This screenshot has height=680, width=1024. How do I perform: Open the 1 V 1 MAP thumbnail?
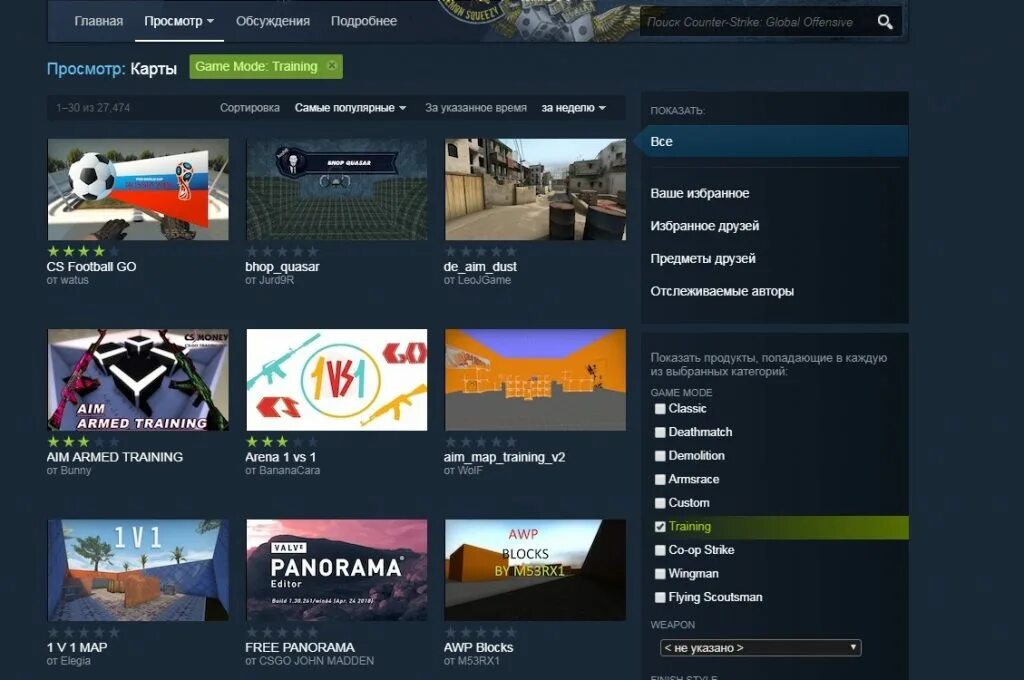click(138, 570)
